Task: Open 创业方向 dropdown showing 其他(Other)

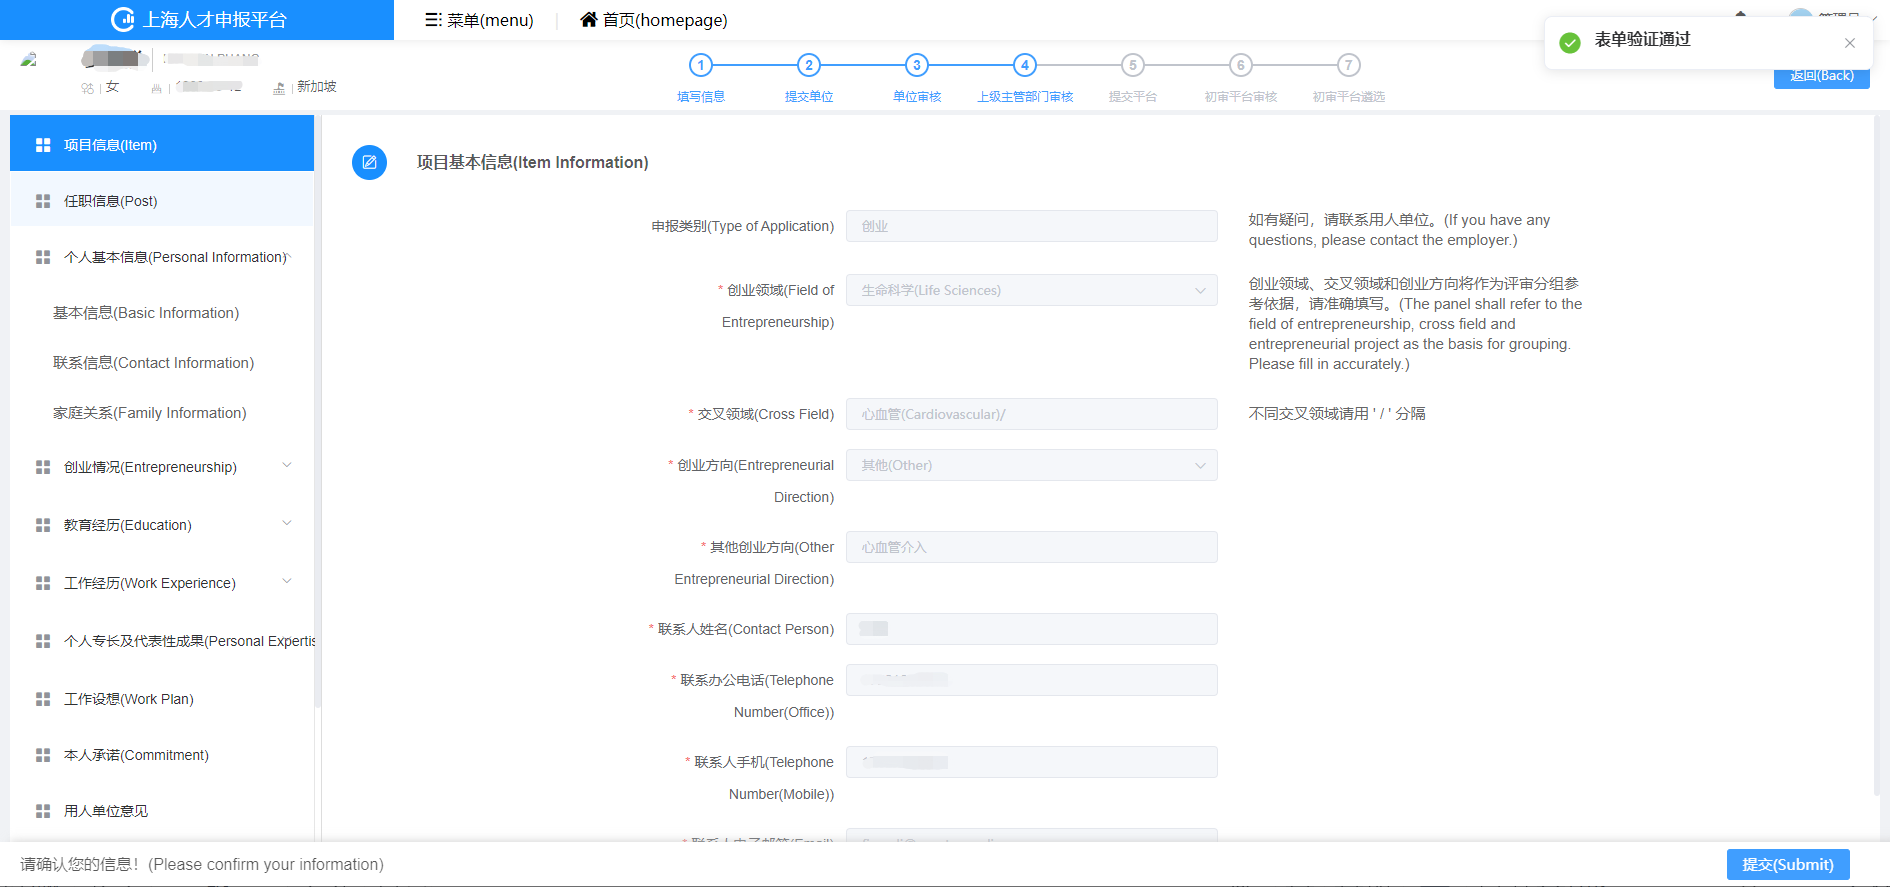Action: pyautogui.click(x=1031, y=465)
